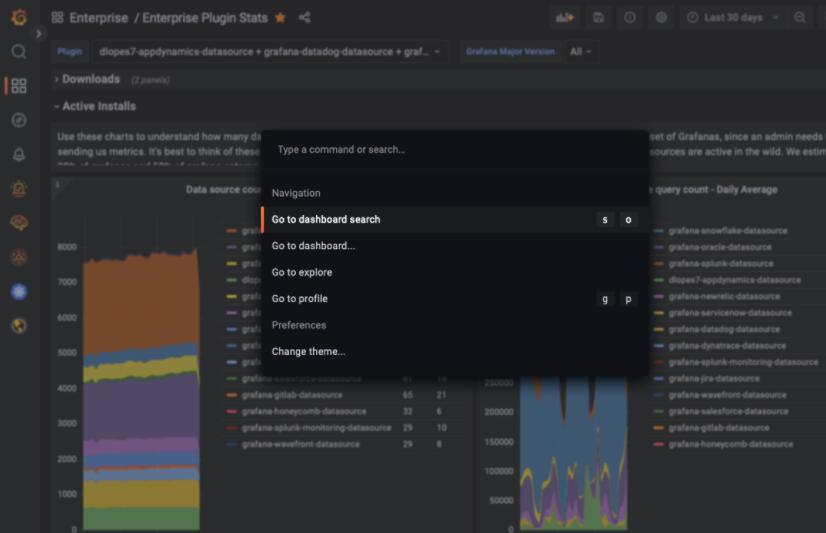The image size is (826, 533).
Task: Open the Kubernetes blue wheel icon in the sidebar
Action: (x=19, y=291)
